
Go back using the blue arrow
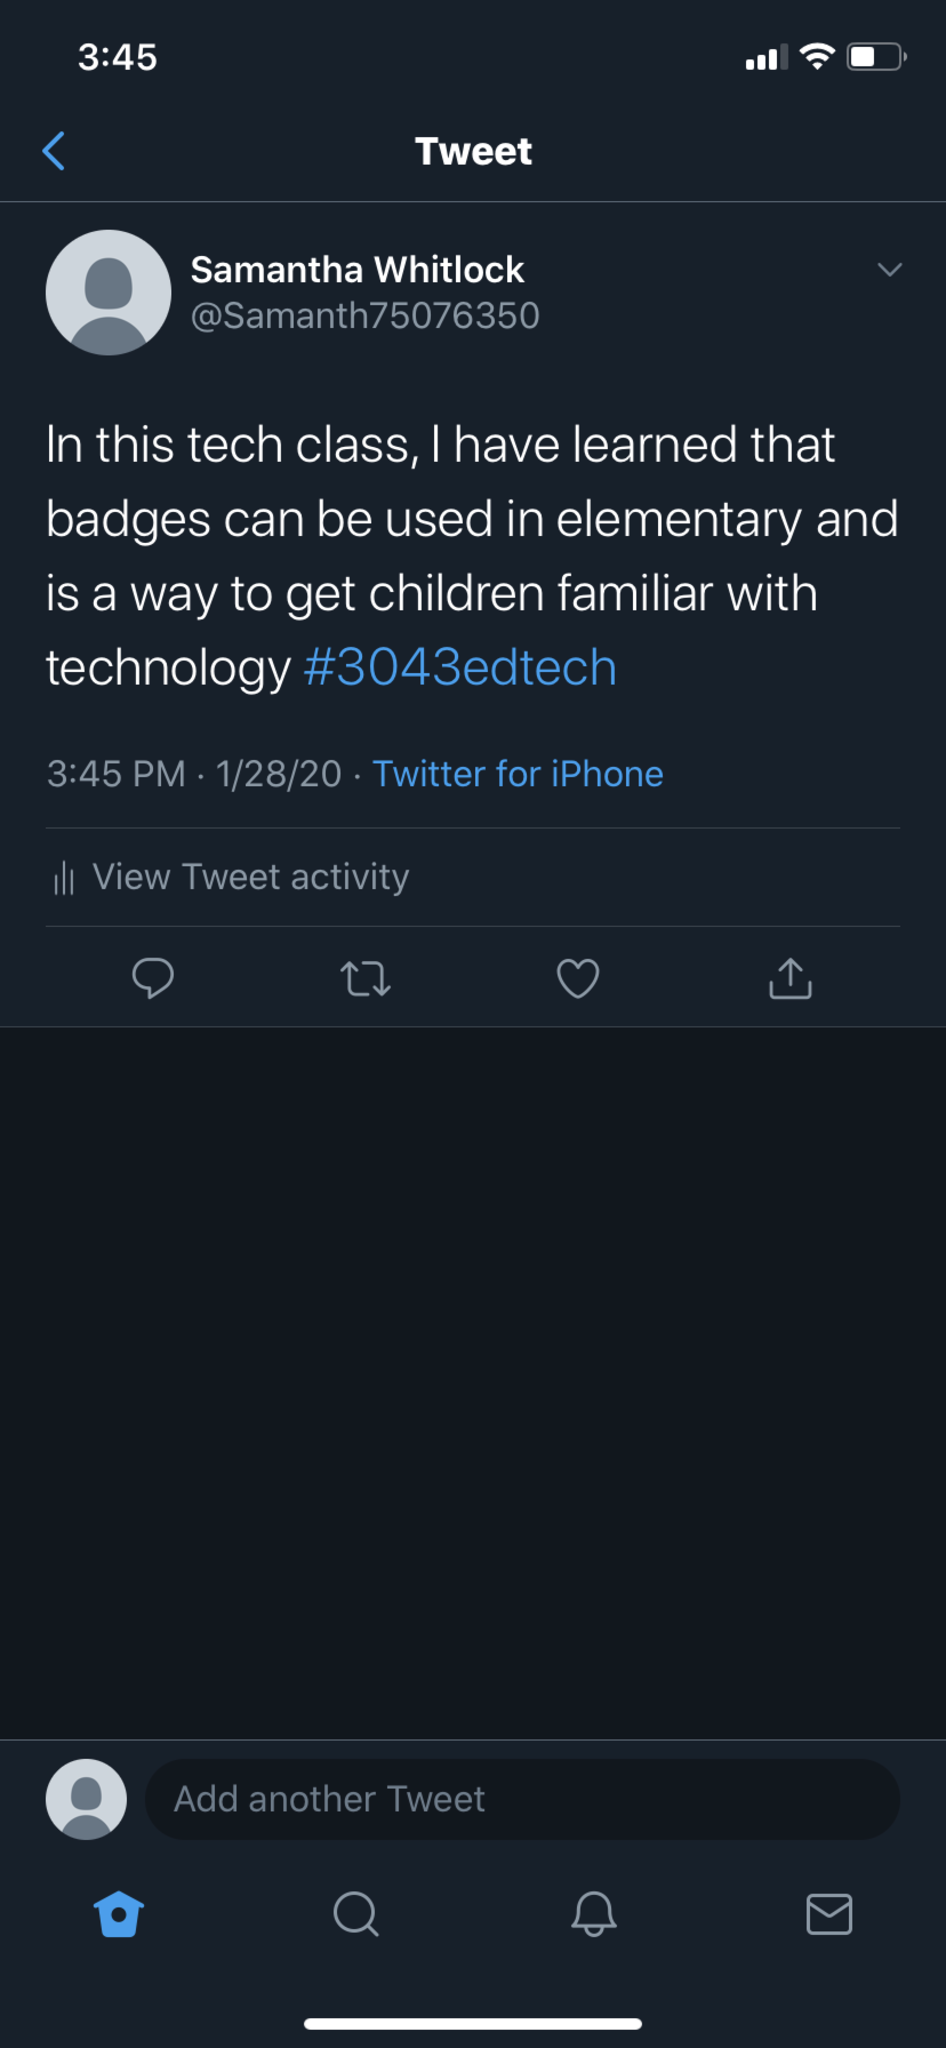55,151
